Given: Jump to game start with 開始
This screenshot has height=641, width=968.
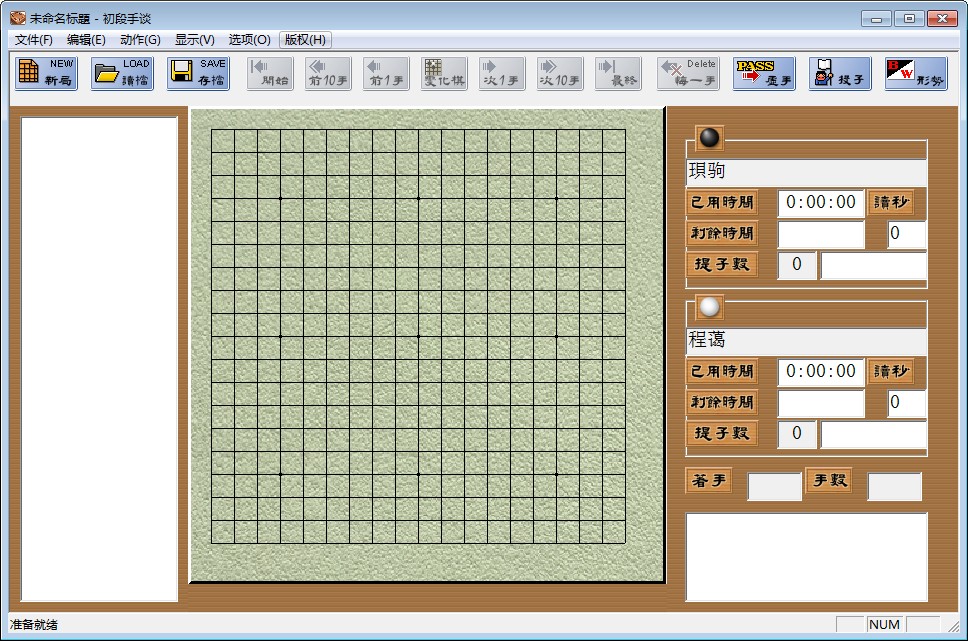Looking at the screenshot, I should [270, 73].
